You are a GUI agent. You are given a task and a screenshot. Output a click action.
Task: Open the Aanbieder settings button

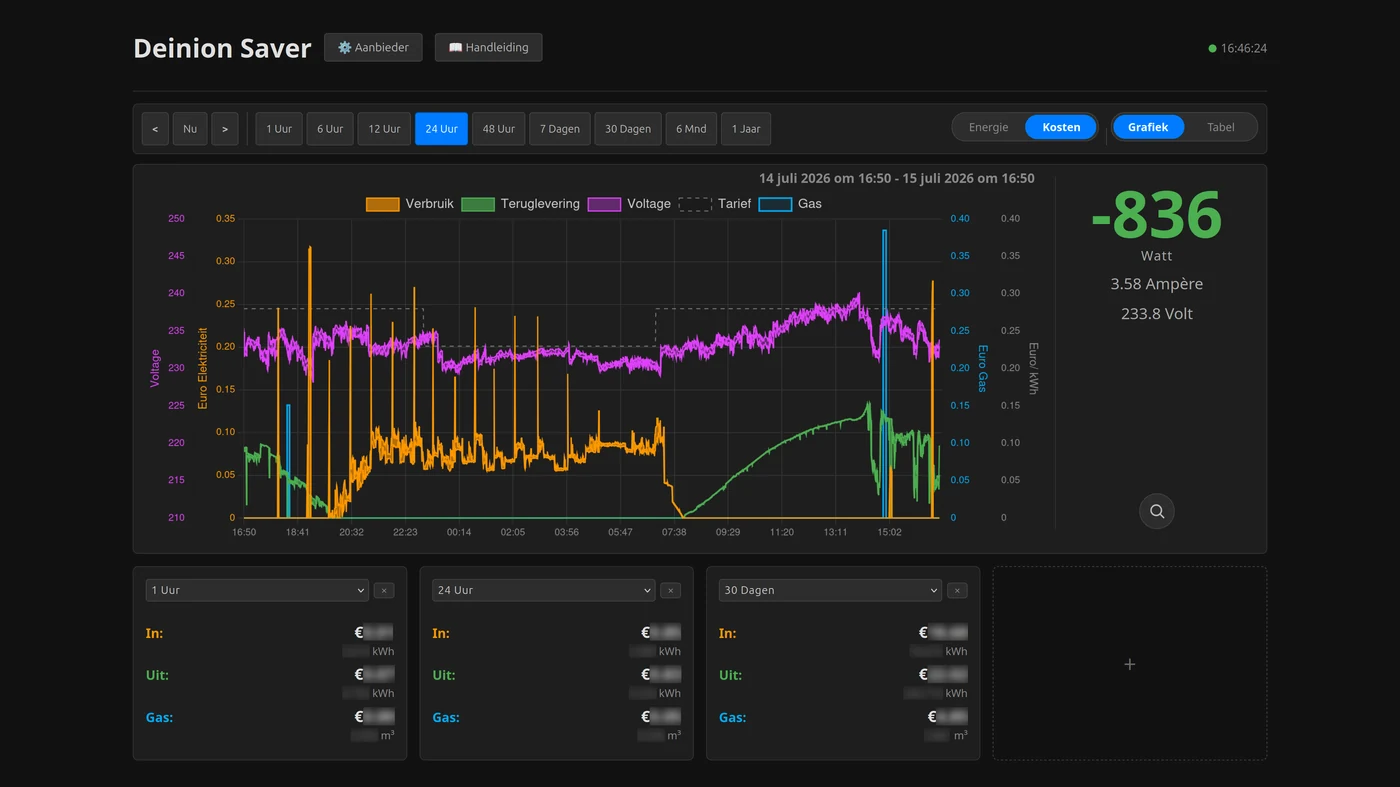(373, 47)
